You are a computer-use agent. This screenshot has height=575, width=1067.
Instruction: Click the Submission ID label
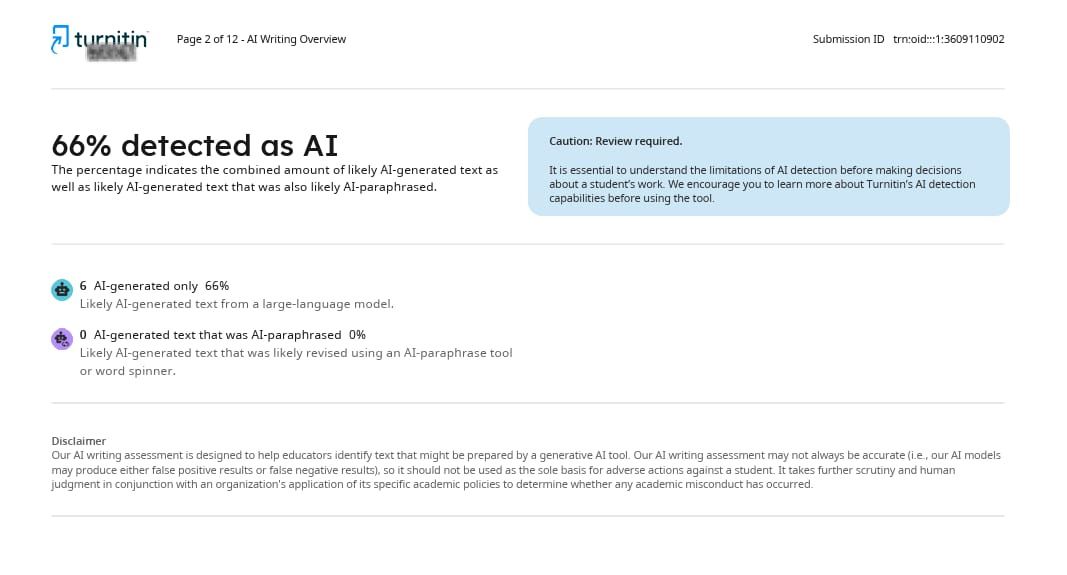849,39
